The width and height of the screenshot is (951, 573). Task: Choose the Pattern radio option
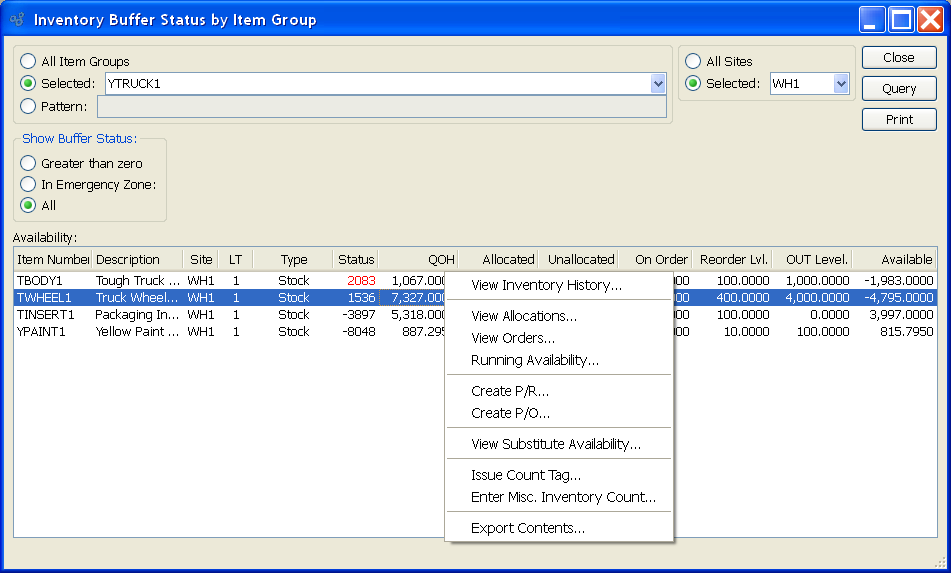28,106
